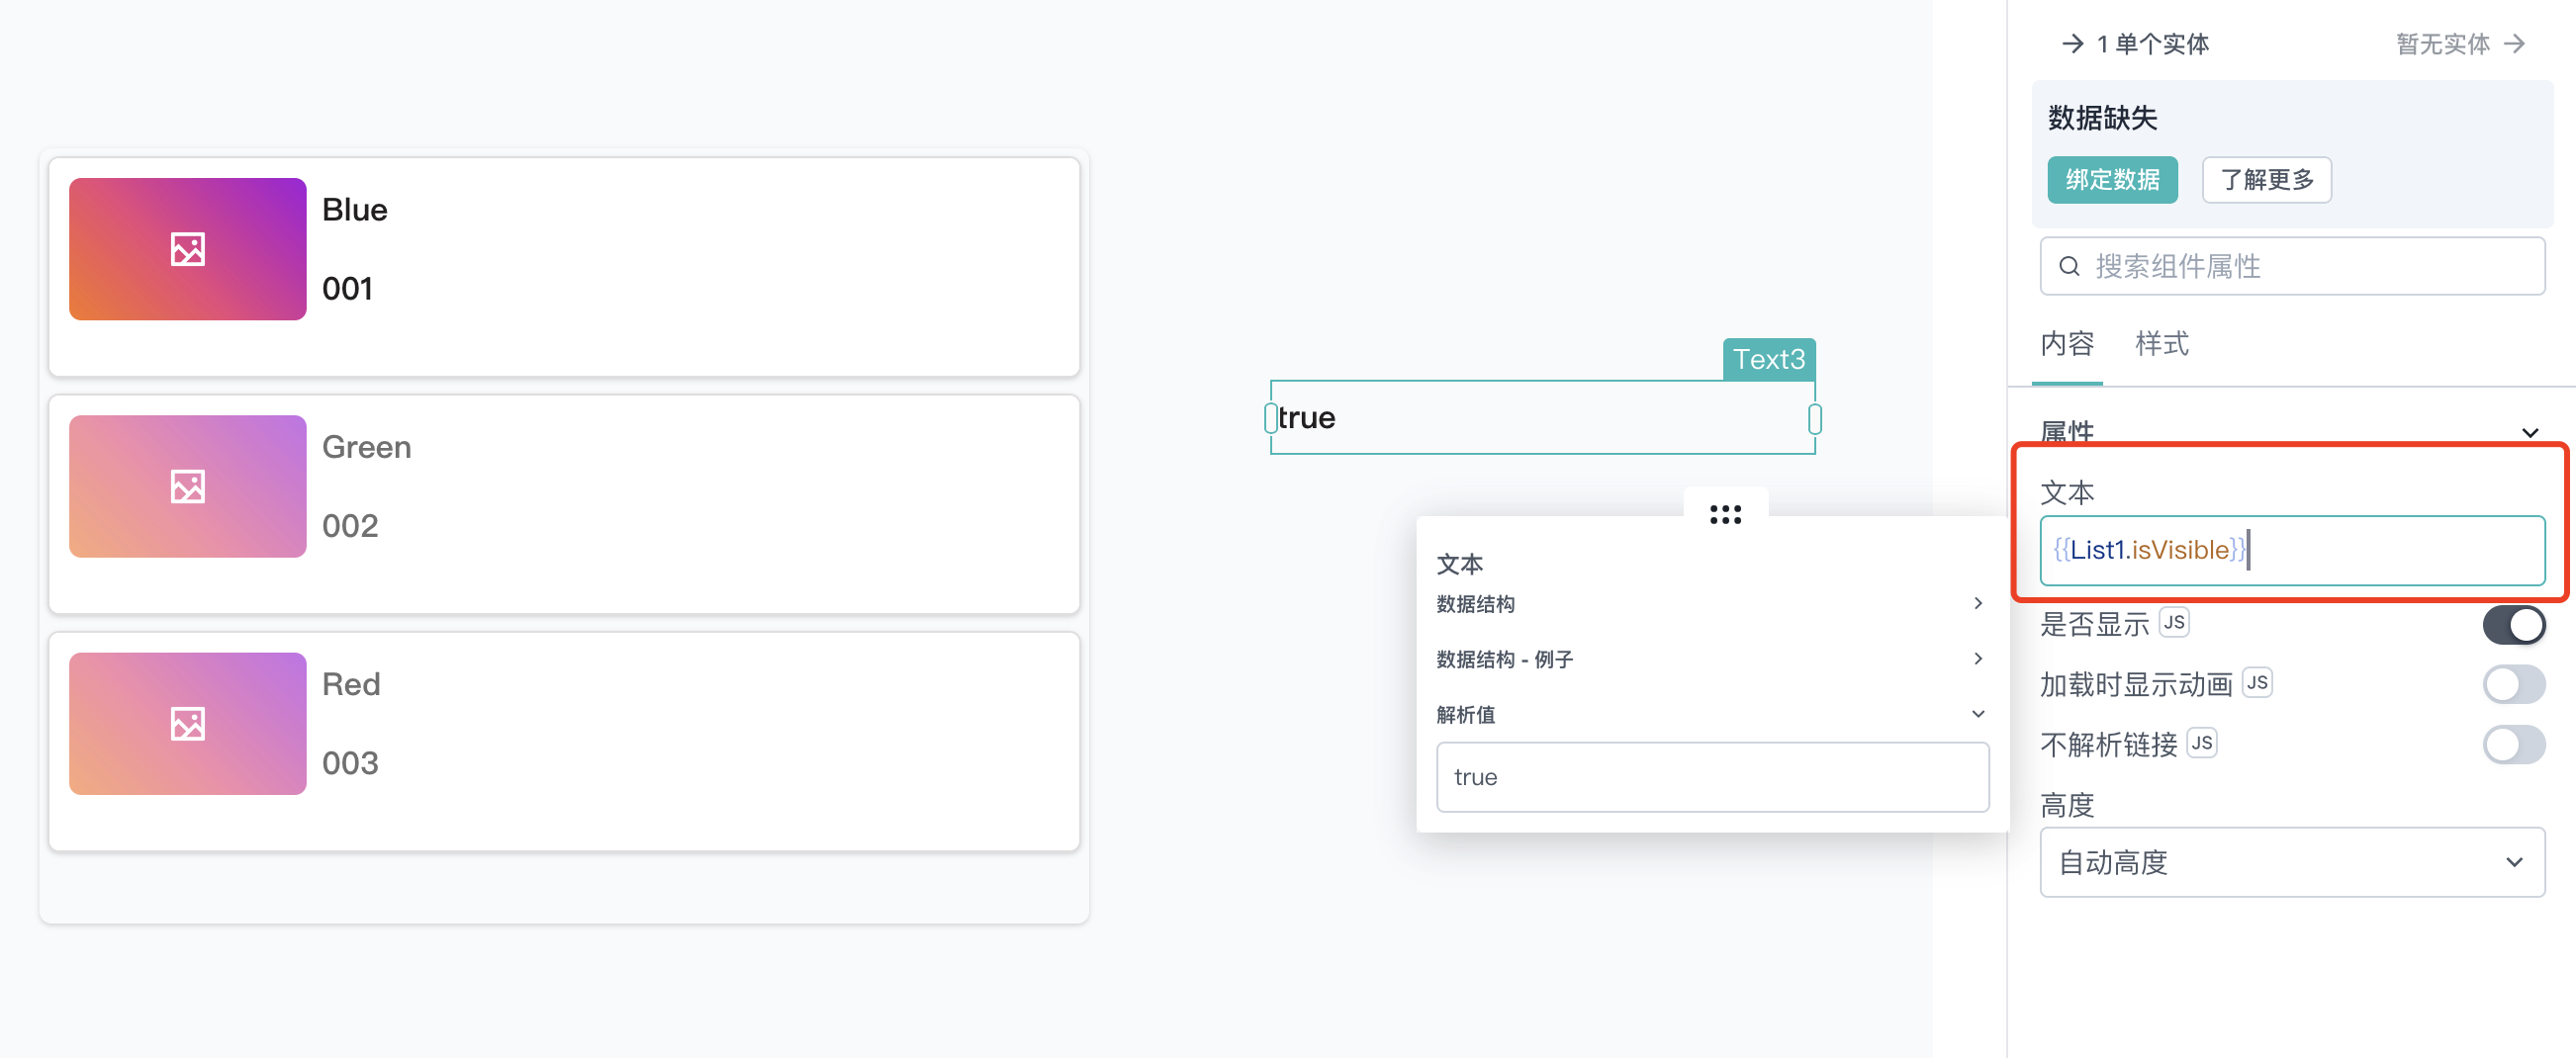2576x1058 pixels.
Task: Open the 自动高度 height dropdown
Action: [2292, 862]
